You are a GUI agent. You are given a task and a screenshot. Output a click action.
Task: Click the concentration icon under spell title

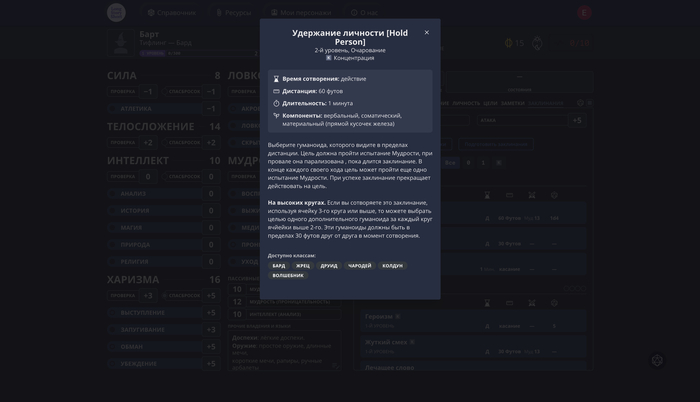(329, 58)
